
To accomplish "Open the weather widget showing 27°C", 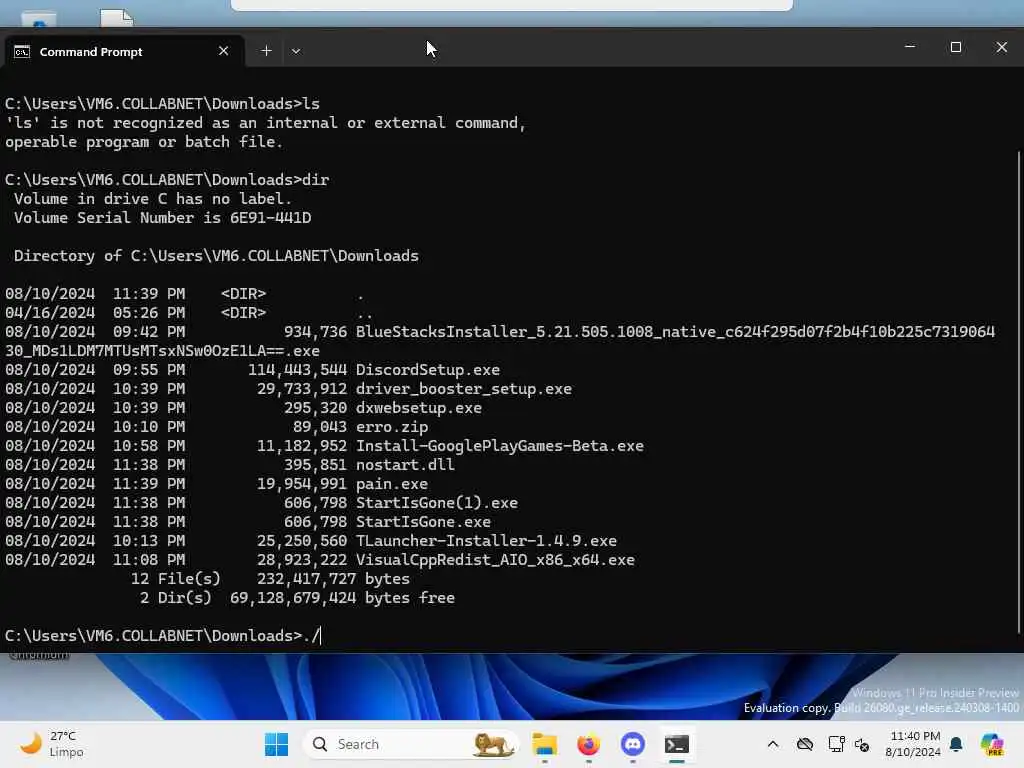I will click(x=52, y=744).
